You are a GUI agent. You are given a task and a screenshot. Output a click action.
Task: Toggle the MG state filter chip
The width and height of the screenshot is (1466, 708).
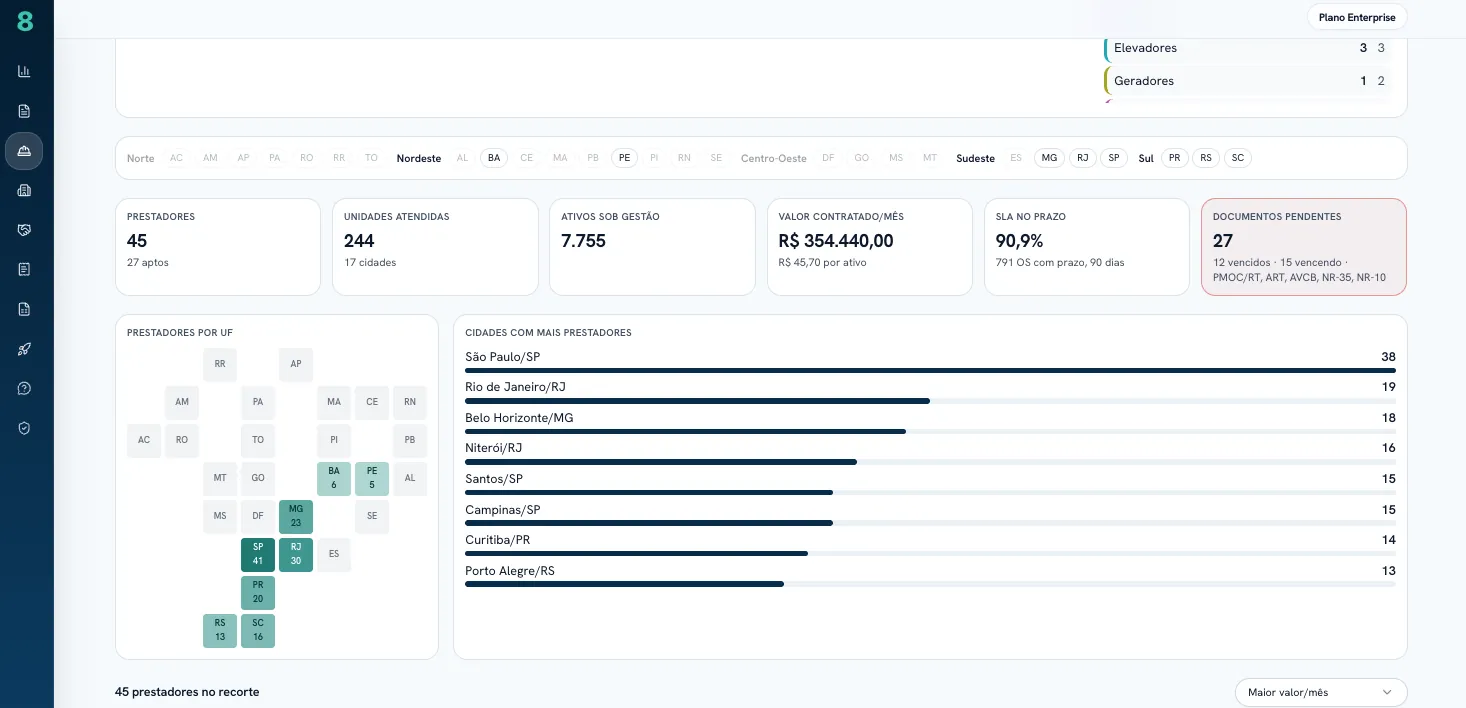(x=1049, y=158)
